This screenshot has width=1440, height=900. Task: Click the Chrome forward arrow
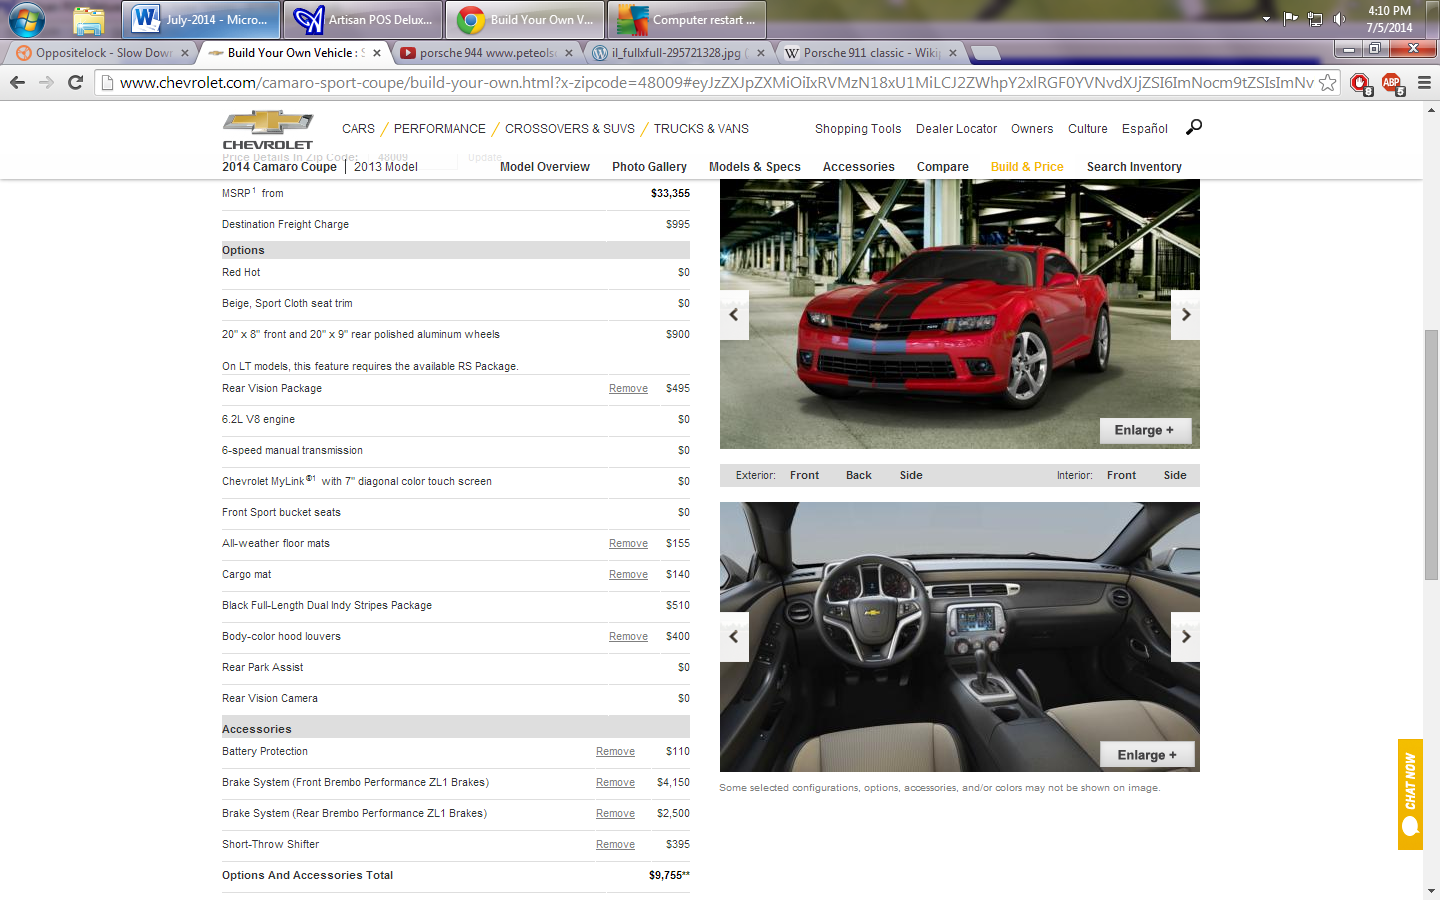pyautogui.click(x=46, y=82)
